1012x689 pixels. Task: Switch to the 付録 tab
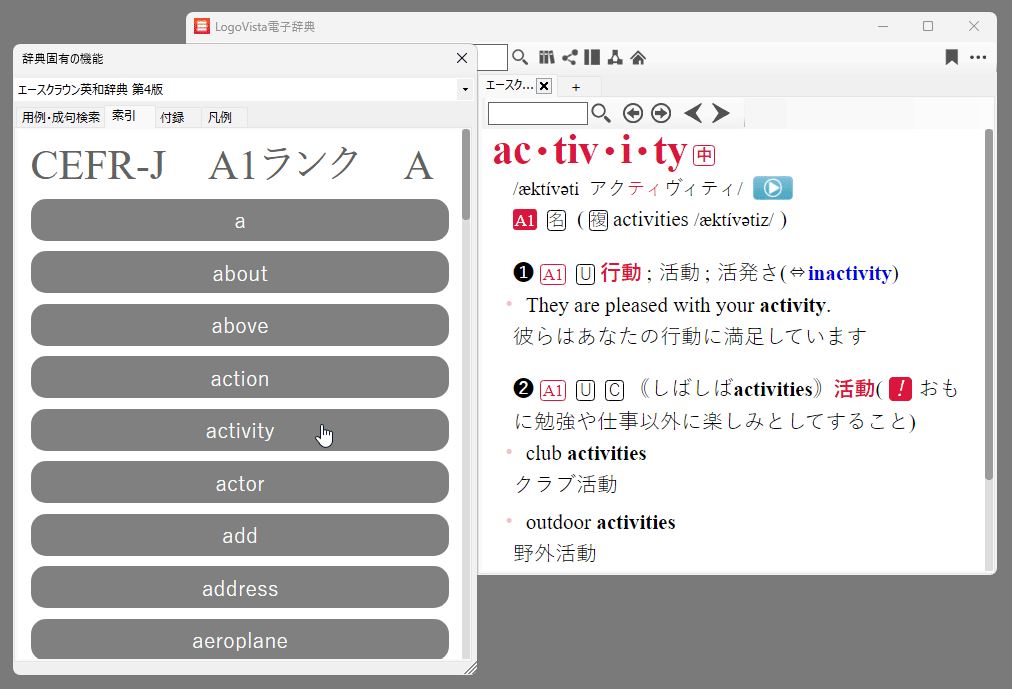172,117
